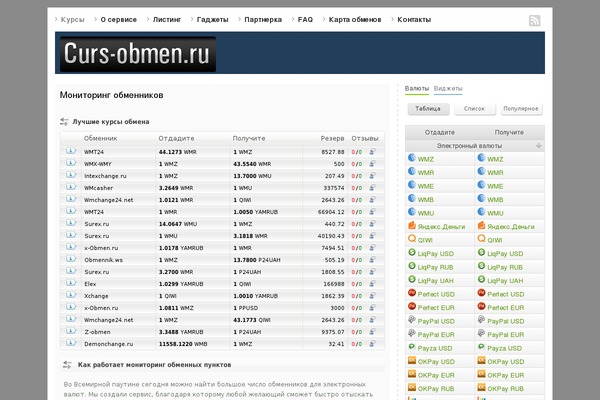Image resolution: width=600 pixels, height=400 pixels.
Task: Select Payza USD in the Получите column
Action: [x=504, y=348]
